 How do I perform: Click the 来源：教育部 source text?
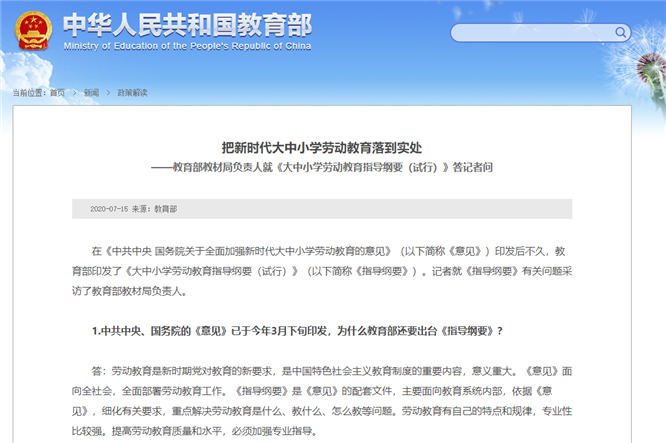coord(154,209)
